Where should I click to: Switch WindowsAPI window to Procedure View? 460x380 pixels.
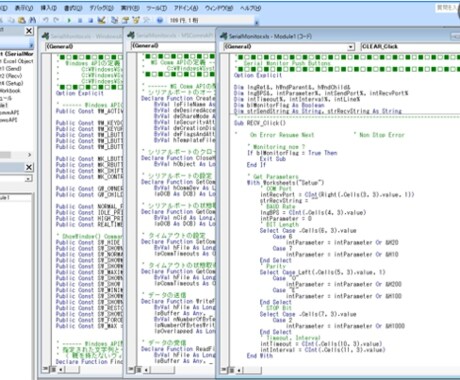(45, 369)
